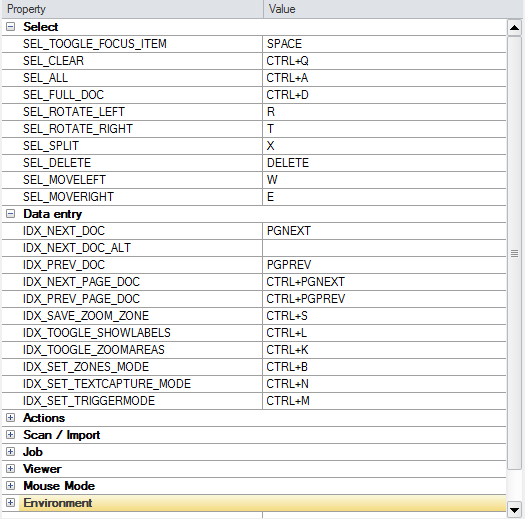Expand the Mouse Mode category

[x=10, y=486]
